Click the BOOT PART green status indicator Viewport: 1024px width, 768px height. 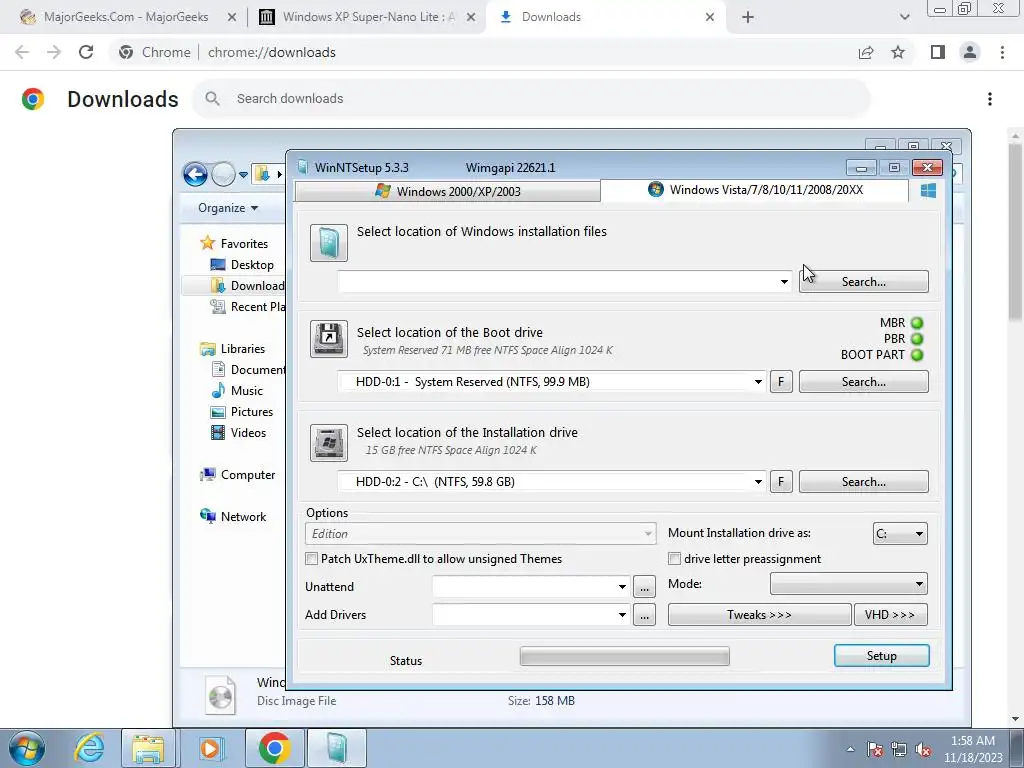pos(917,355)
